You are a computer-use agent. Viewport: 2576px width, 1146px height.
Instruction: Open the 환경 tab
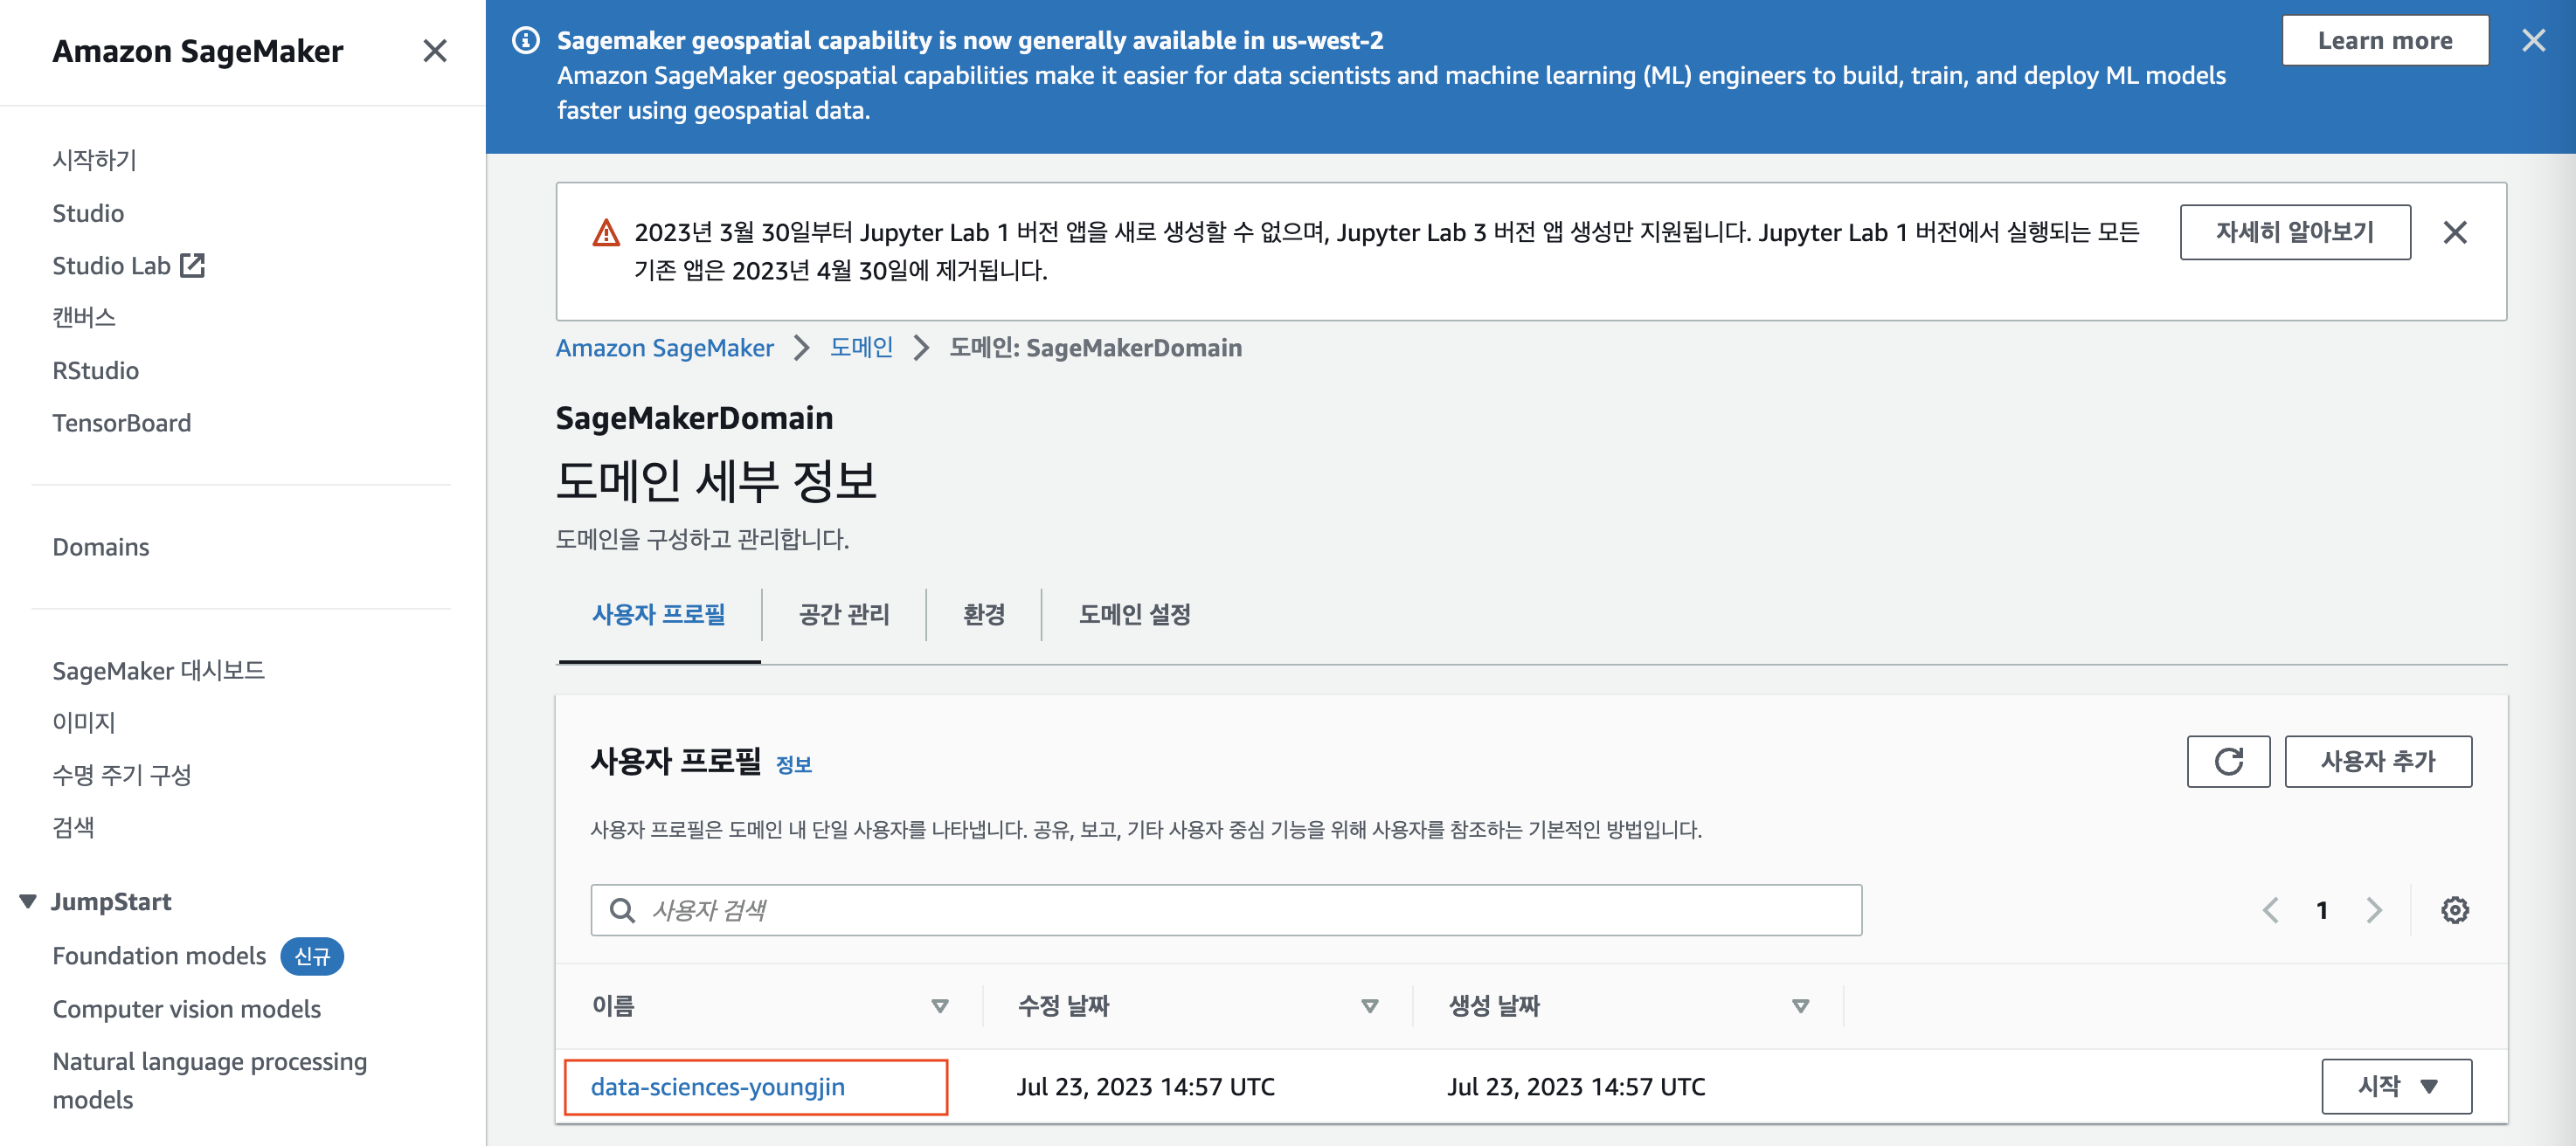(983, 615)
